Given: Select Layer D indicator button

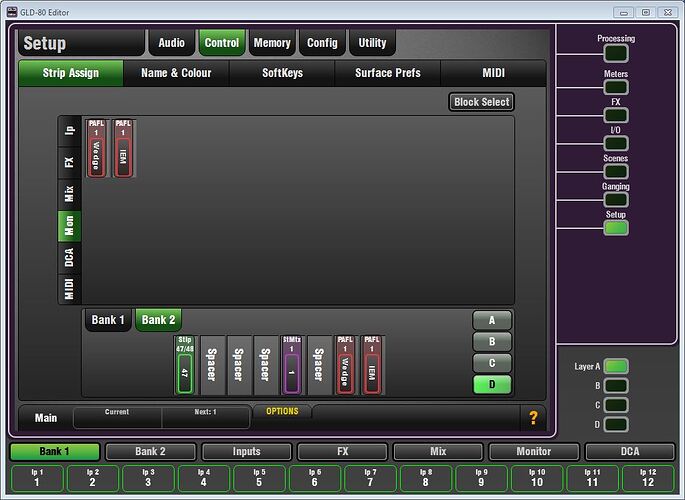Looking at the screenshot, I should tap(616, 424).
